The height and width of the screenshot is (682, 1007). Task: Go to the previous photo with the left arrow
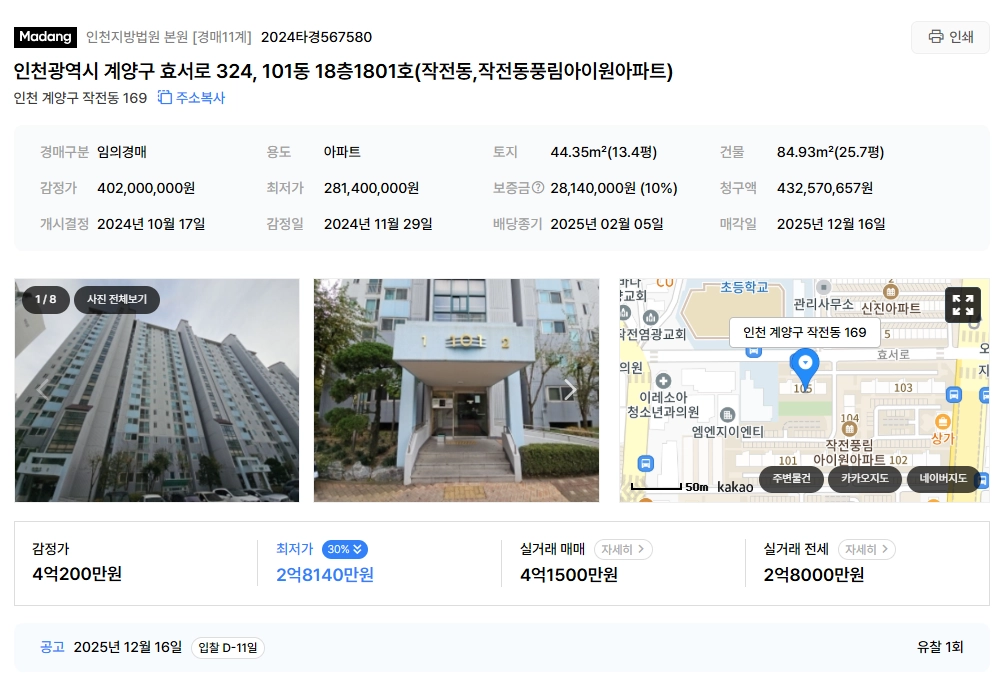(x=44, y=390)
